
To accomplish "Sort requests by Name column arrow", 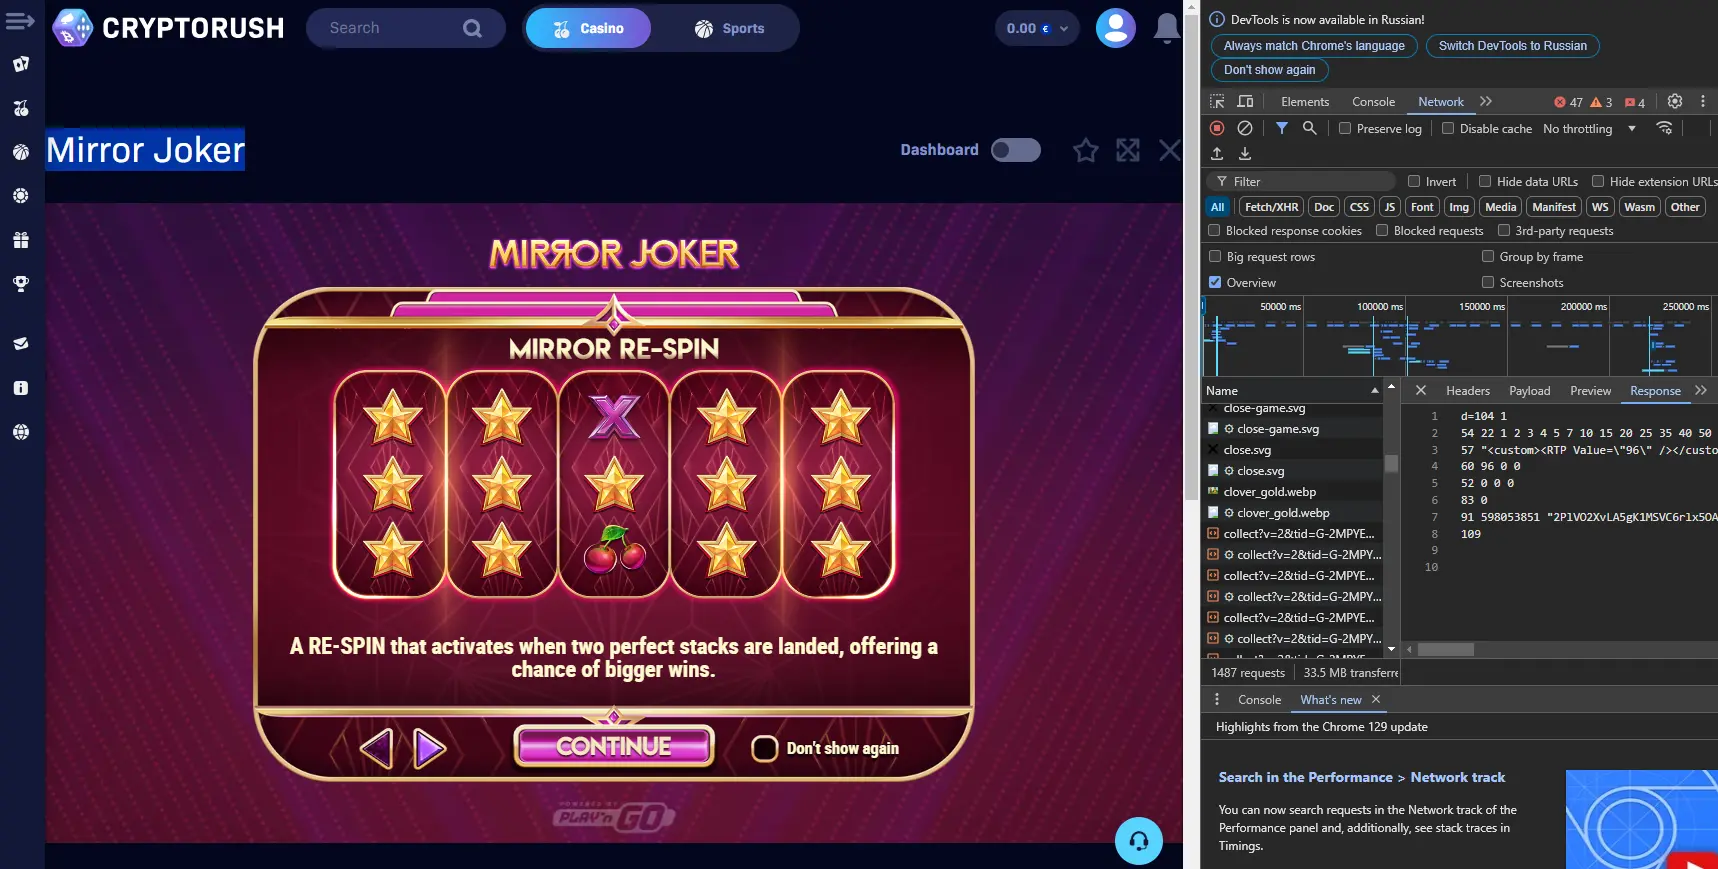I will (1374, 391).
